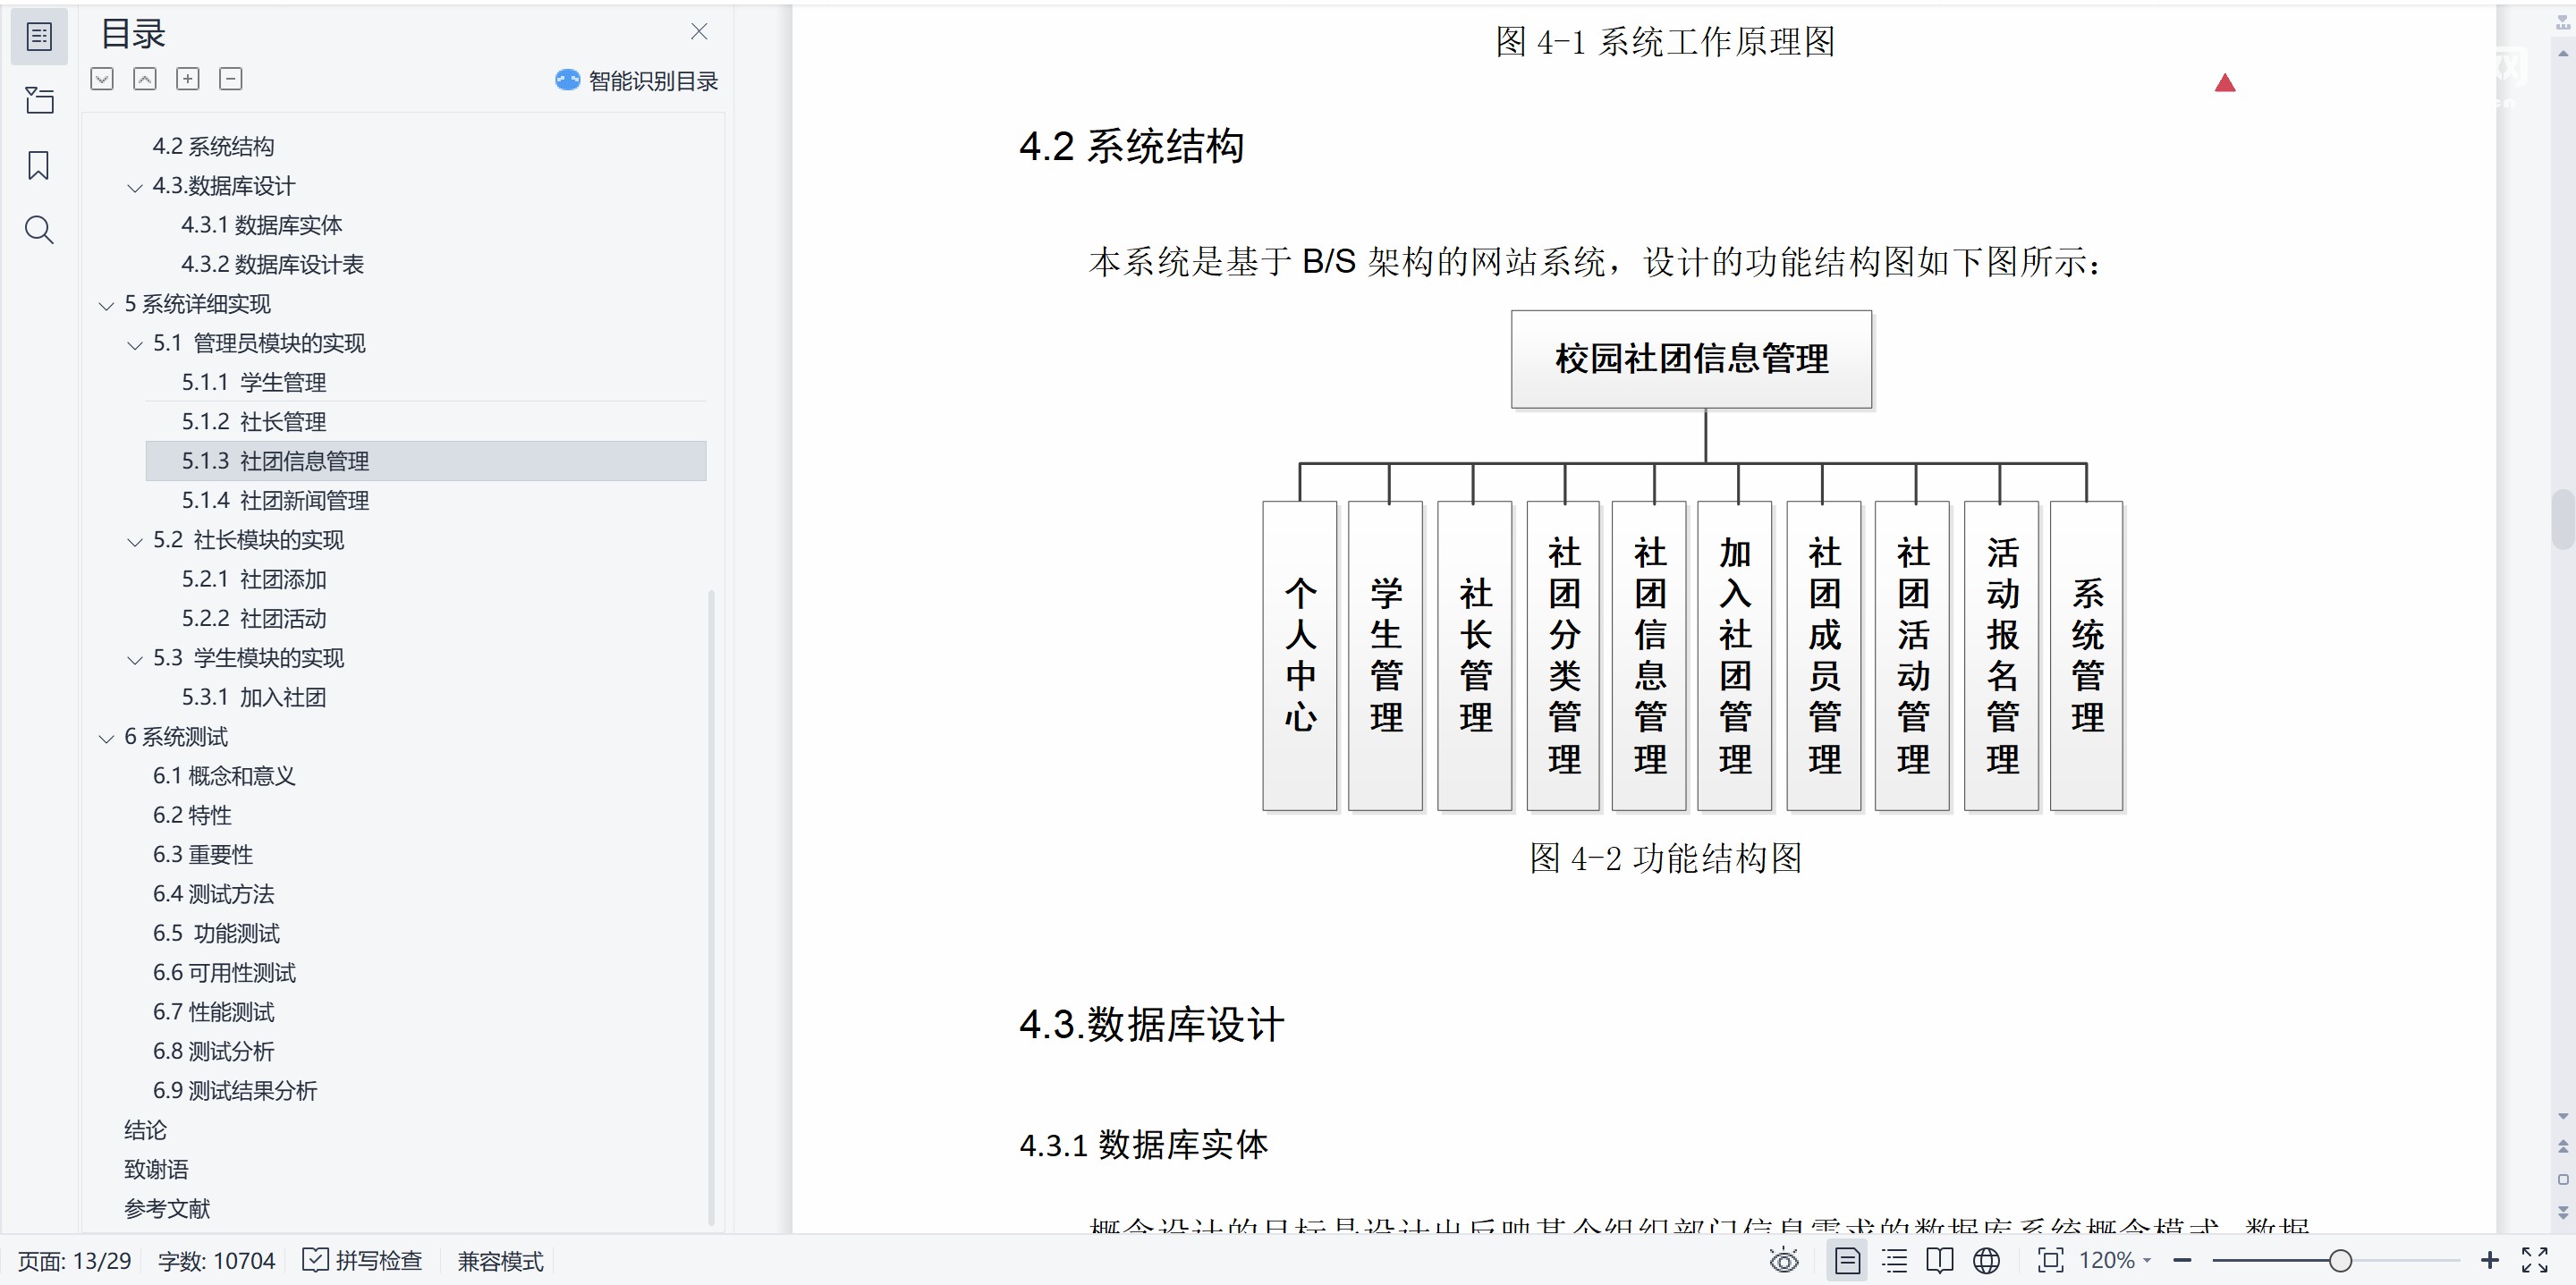This screenshot has width=2576, height=1285.
Task: Collapse the 5.1 管理员模块的实现 section
Action: [135, 345]
